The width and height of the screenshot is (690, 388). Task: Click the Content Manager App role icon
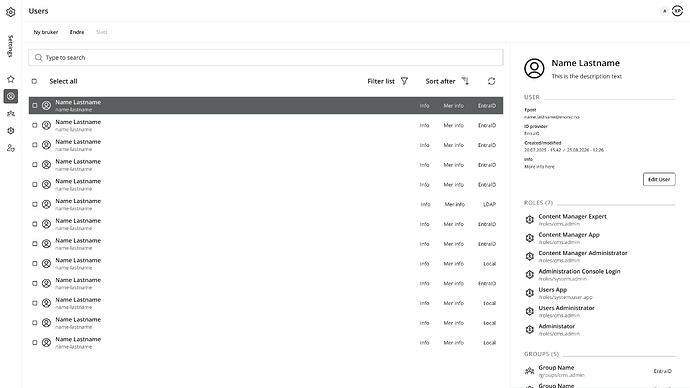click(x=530, y=238)
